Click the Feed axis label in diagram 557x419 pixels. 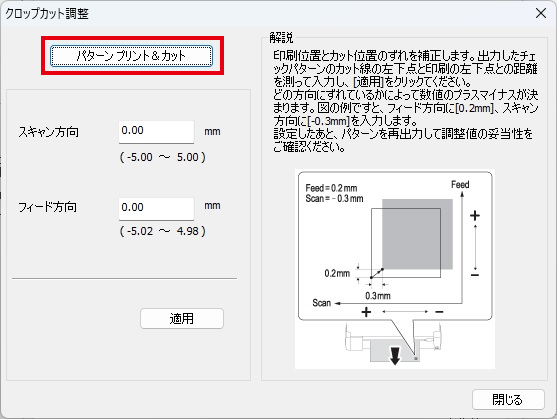460,185
